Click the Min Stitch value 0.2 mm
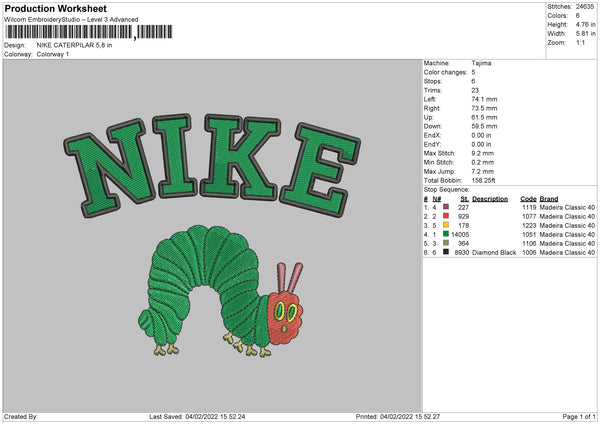Image resolution: width=600 pixels, height=424 pixels. (483, 162)
